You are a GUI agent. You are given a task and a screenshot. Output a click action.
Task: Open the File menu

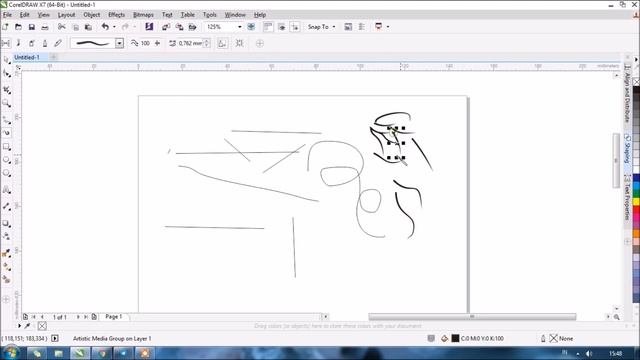(7, 15)
